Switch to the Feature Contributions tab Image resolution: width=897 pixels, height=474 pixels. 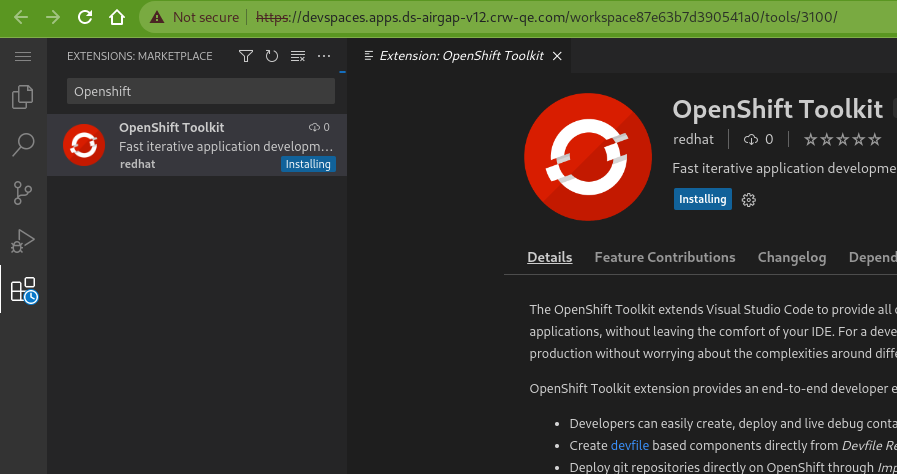click(664, 258)
